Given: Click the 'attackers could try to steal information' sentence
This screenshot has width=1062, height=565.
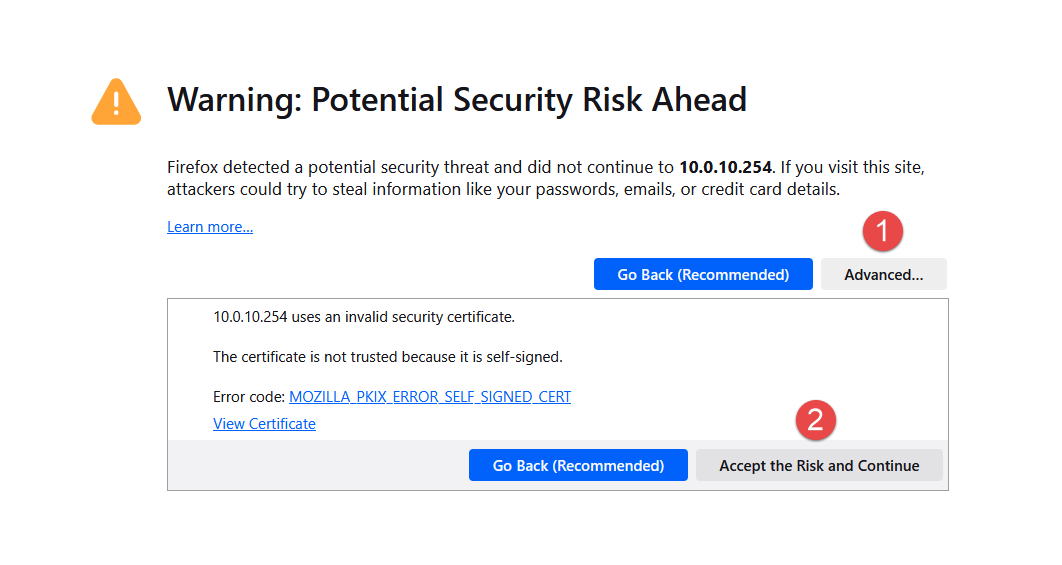Looking at the screenshot, I should pyautogui.click(x=300, y=189).
